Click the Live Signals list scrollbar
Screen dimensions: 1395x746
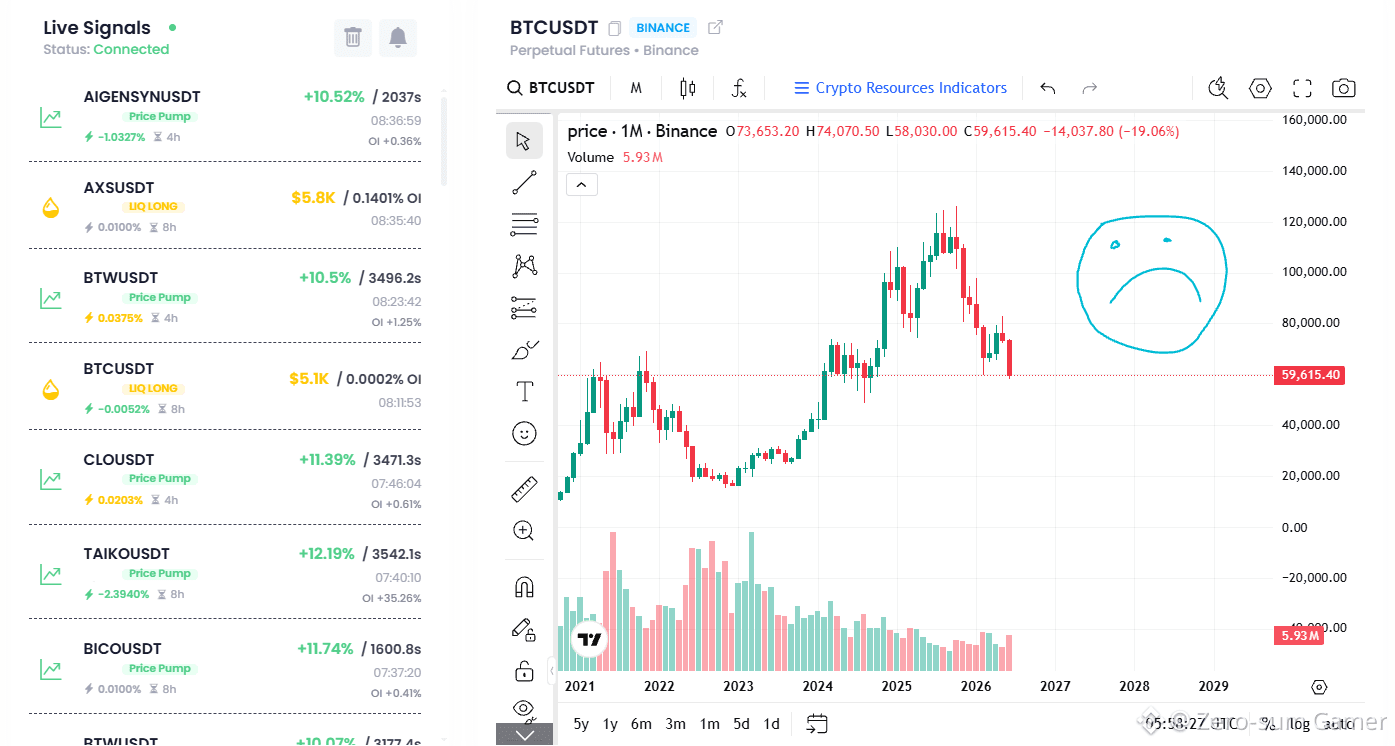point(444,140)
